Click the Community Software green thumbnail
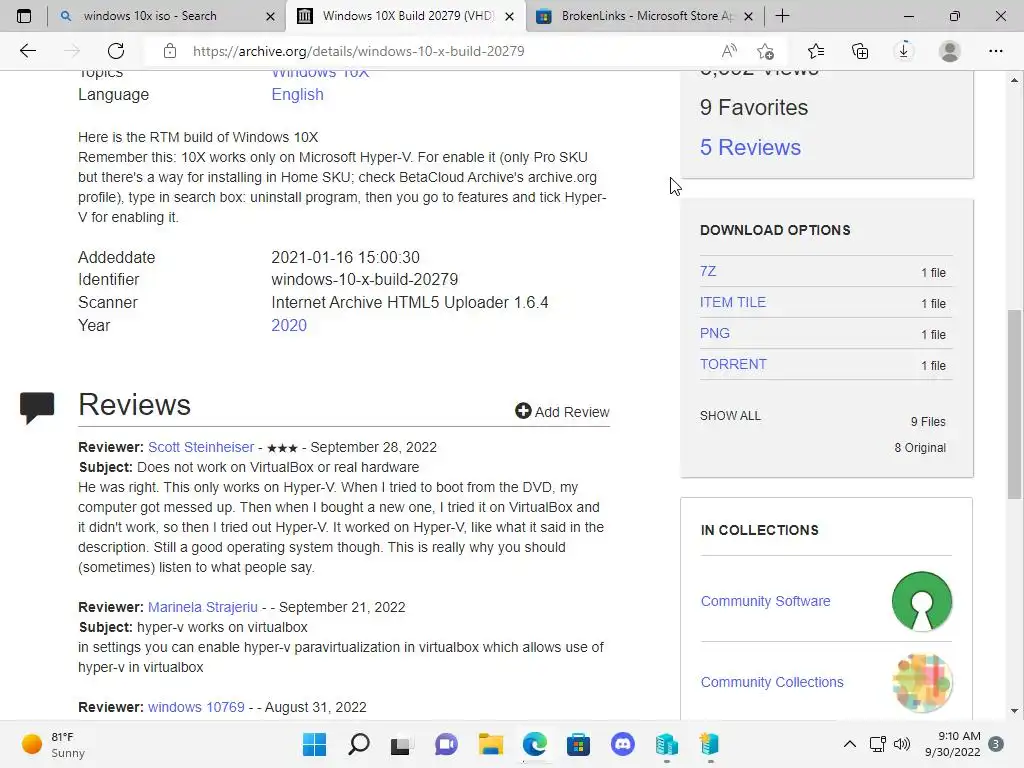 921,601
